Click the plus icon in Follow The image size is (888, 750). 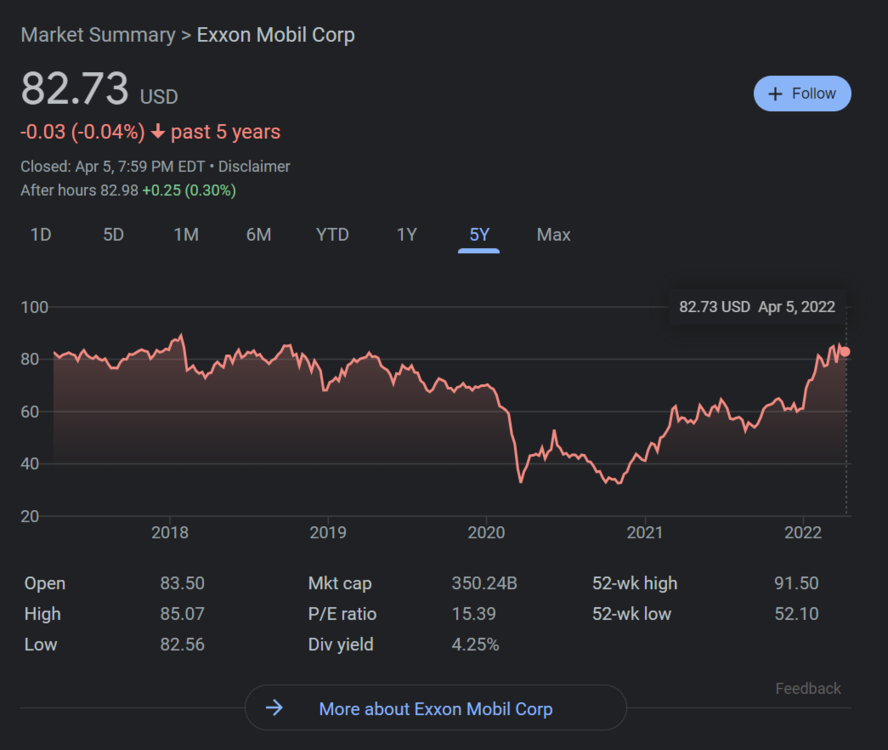[x=775, y=94]
